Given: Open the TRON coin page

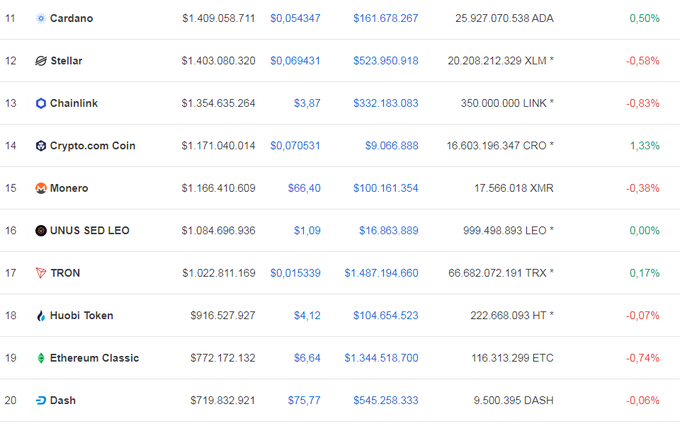Looking at the screenshot, I should click(x=65, y=273).
